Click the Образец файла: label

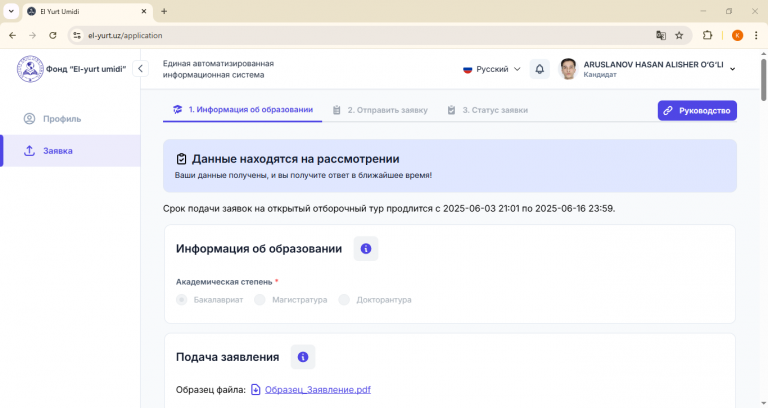[211, 390]
